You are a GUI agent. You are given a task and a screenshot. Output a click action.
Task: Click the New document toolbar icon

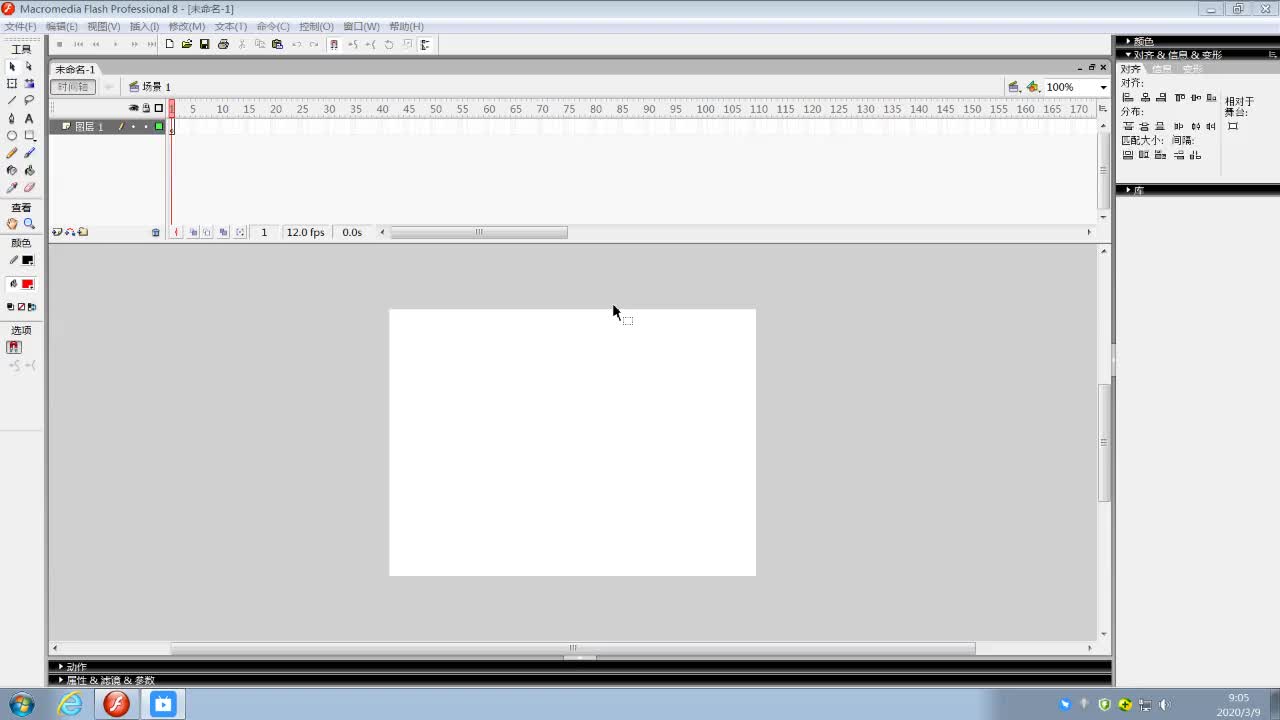[169, 44]
